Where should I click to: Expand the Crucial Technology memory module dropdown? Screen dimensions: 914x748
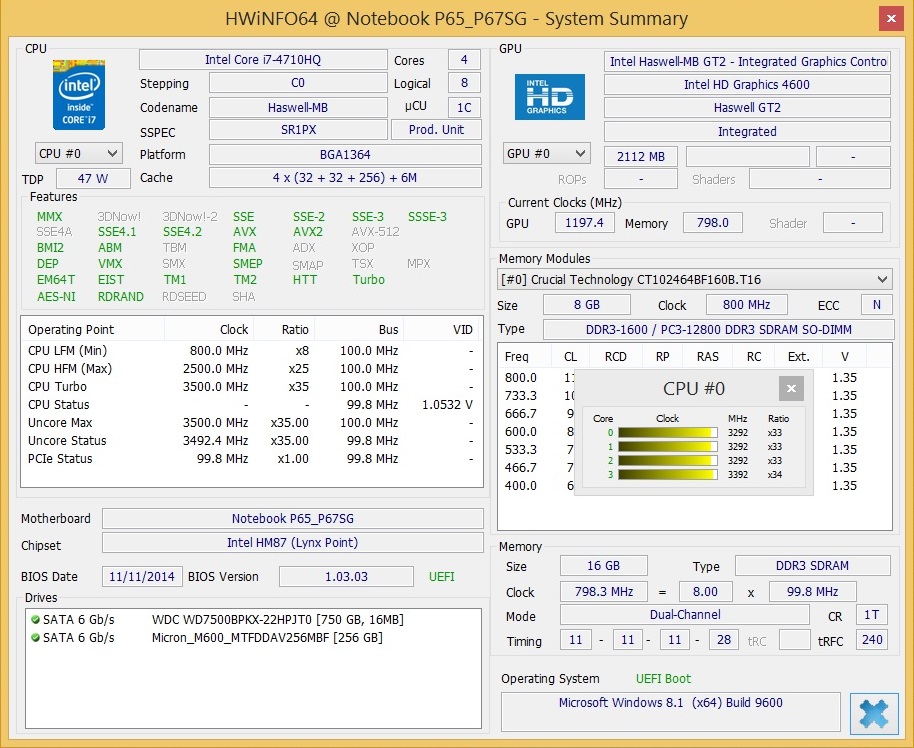[x=694, y=280]
